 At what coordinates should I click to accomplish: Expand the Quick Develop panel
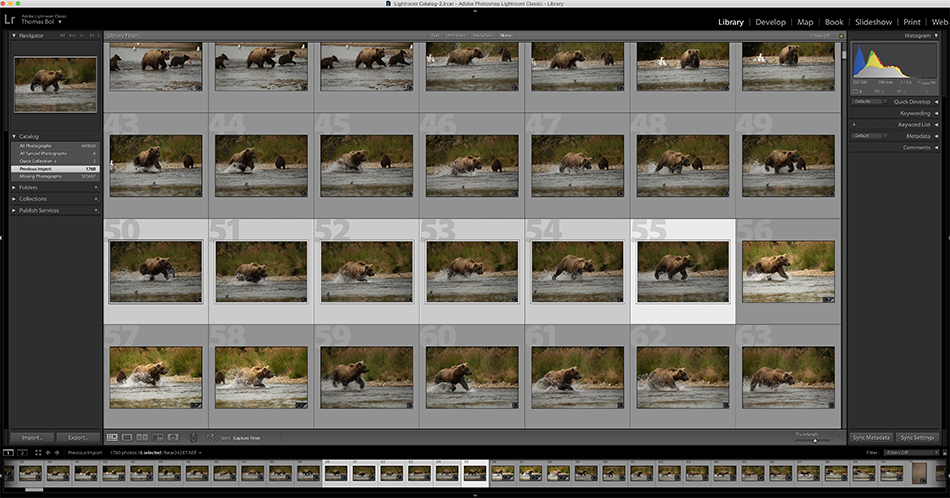(x=936, y=102)
